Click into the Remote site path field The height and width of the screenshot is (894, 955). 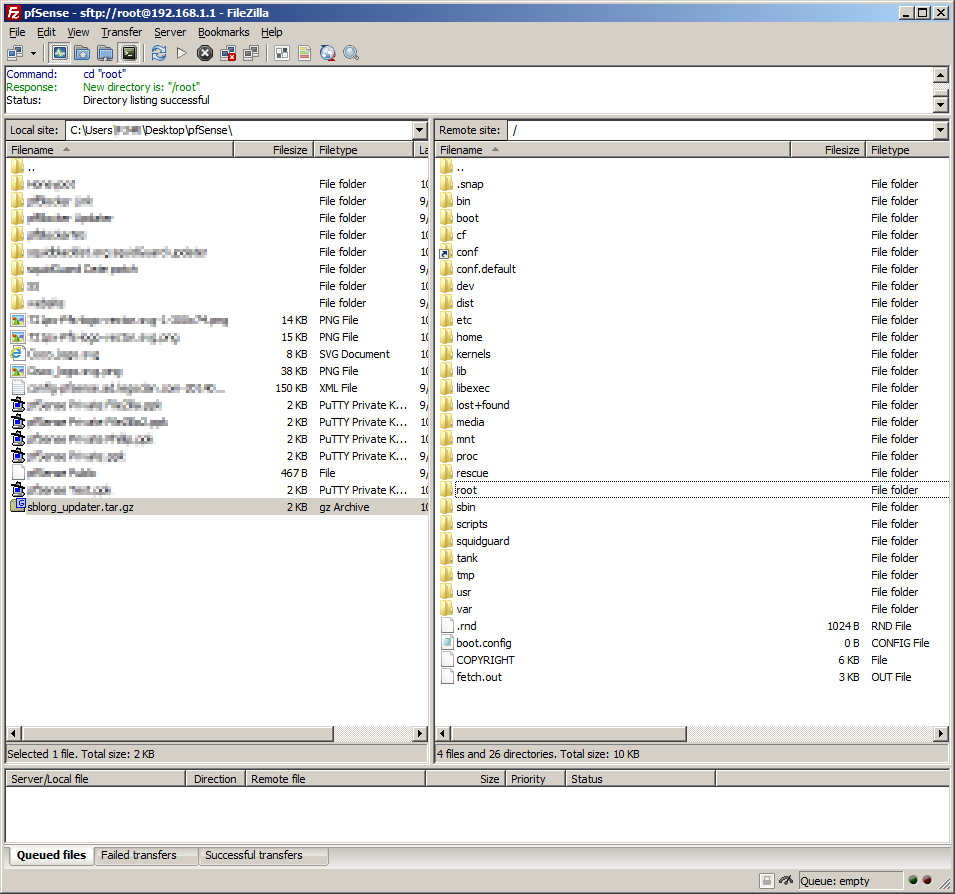[x=721, y=130]
